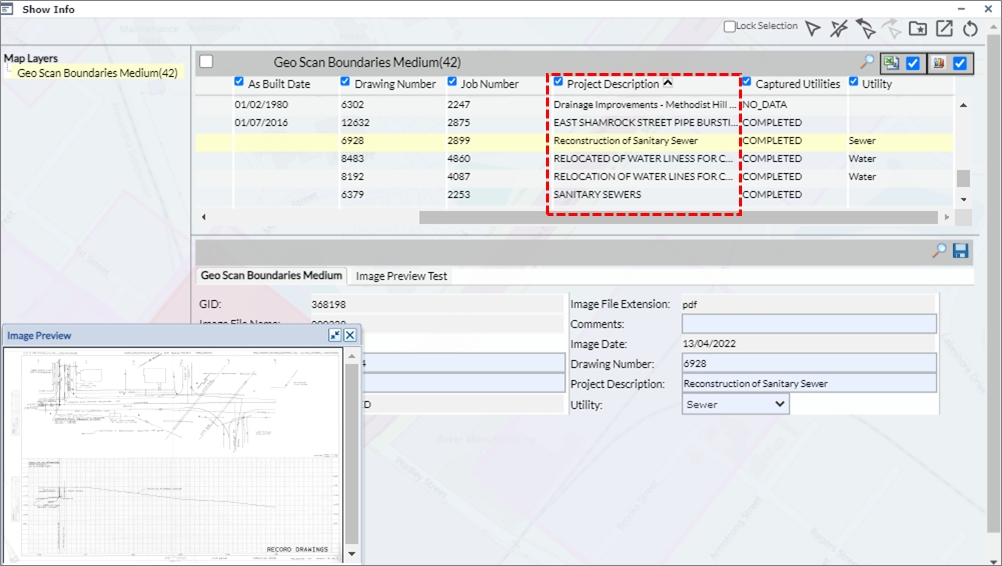Select the SANITARY SEWERS table row
Viewport: 1002px width, 566px height.
click(597, 195)
